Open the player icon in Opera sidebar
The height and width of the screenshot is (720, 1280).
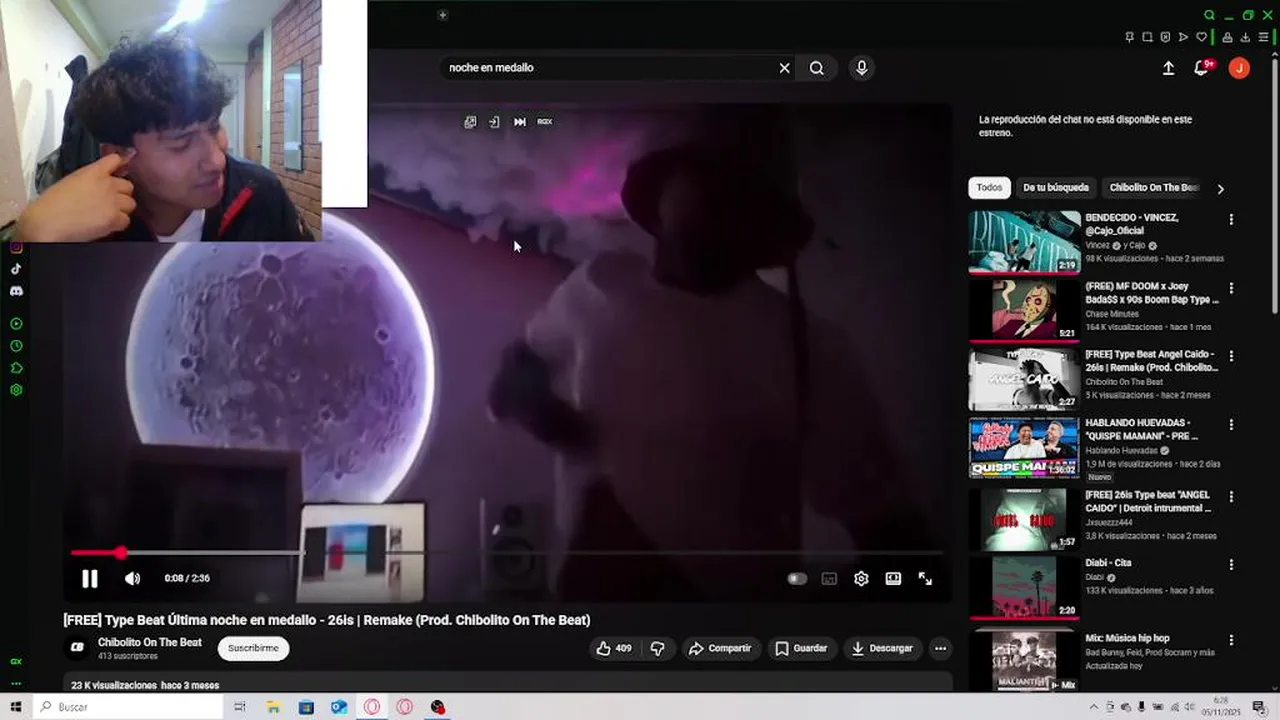point(16,324)
